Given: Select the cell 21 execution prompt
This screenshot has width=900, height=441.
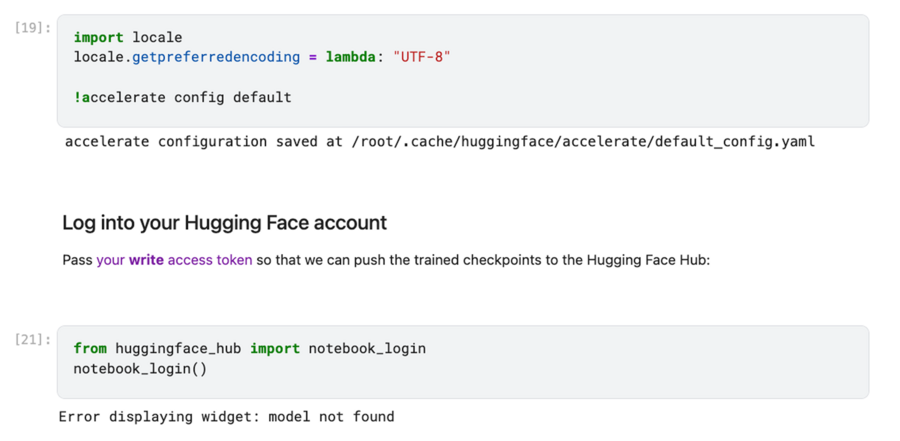Looking at the screenshot, I should (x=33, y=340).
